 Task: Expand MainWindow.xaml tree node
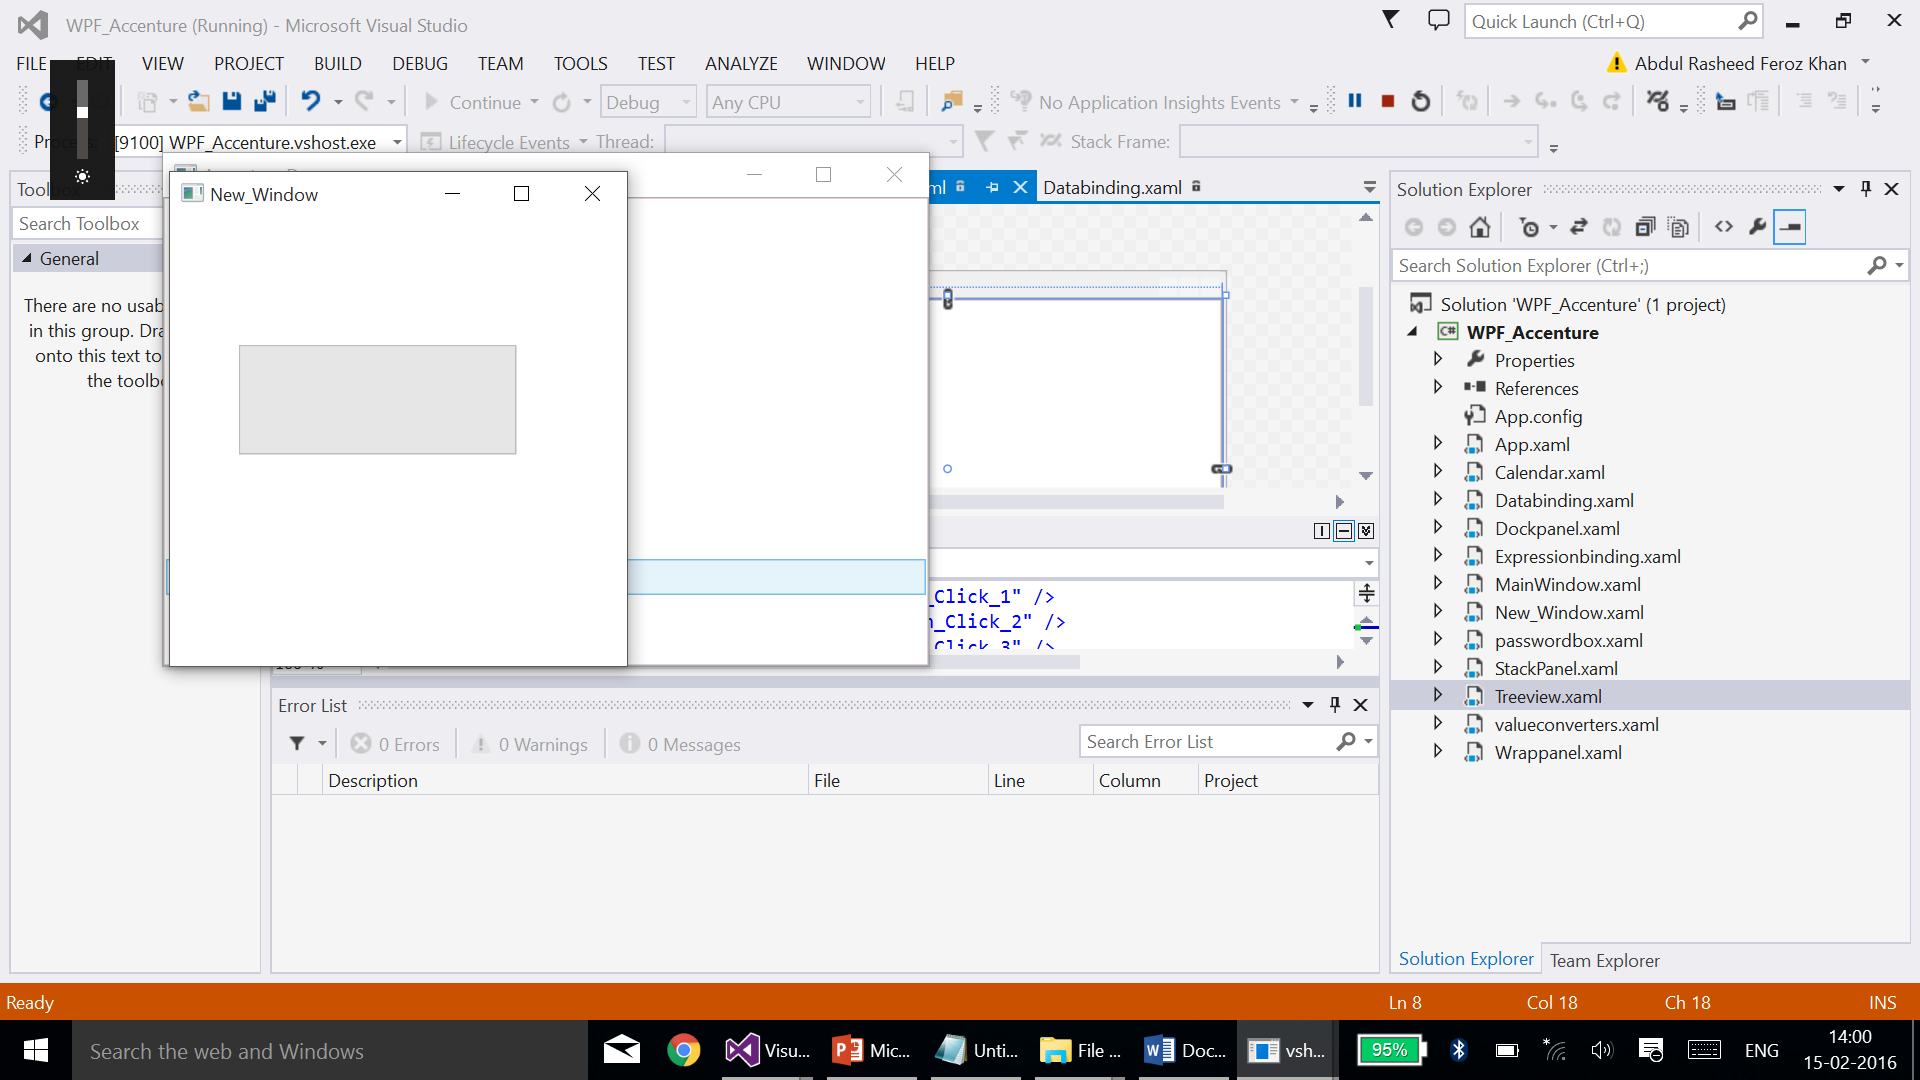(1438, 583)
